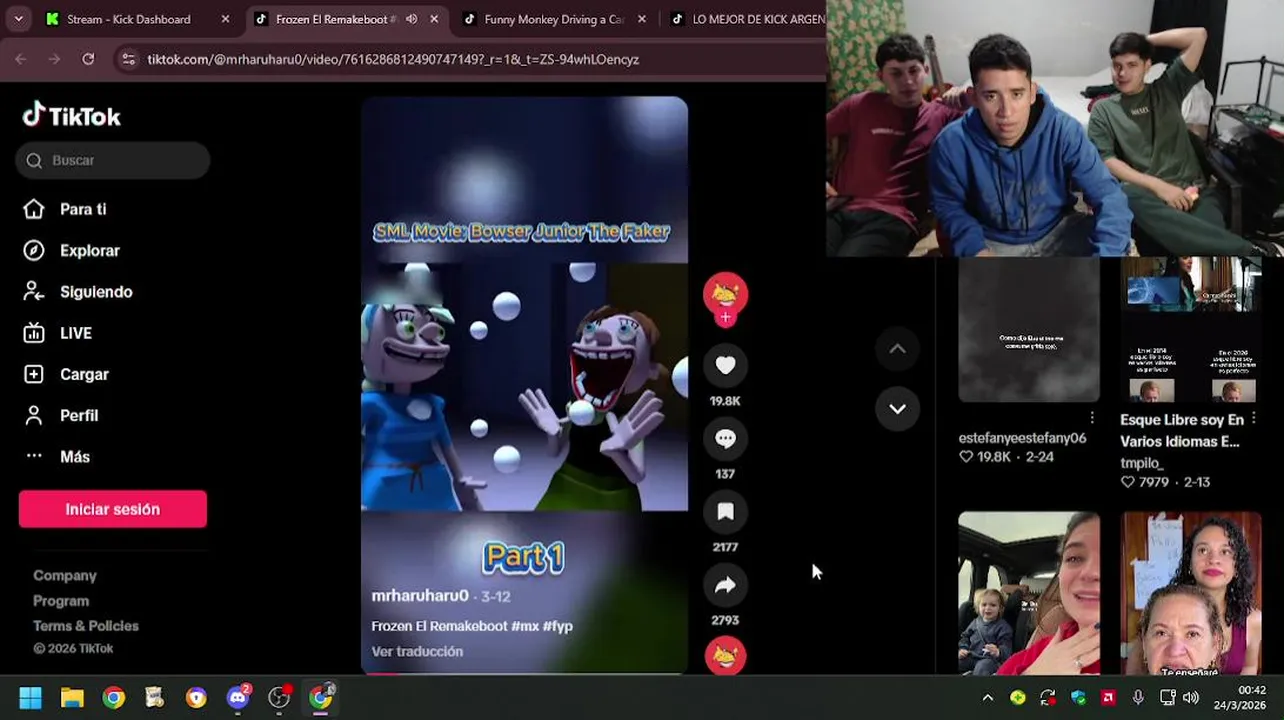This screenshot has height=720, width=1284.
Task: Expand the Más menu
Action: [56, 456]
